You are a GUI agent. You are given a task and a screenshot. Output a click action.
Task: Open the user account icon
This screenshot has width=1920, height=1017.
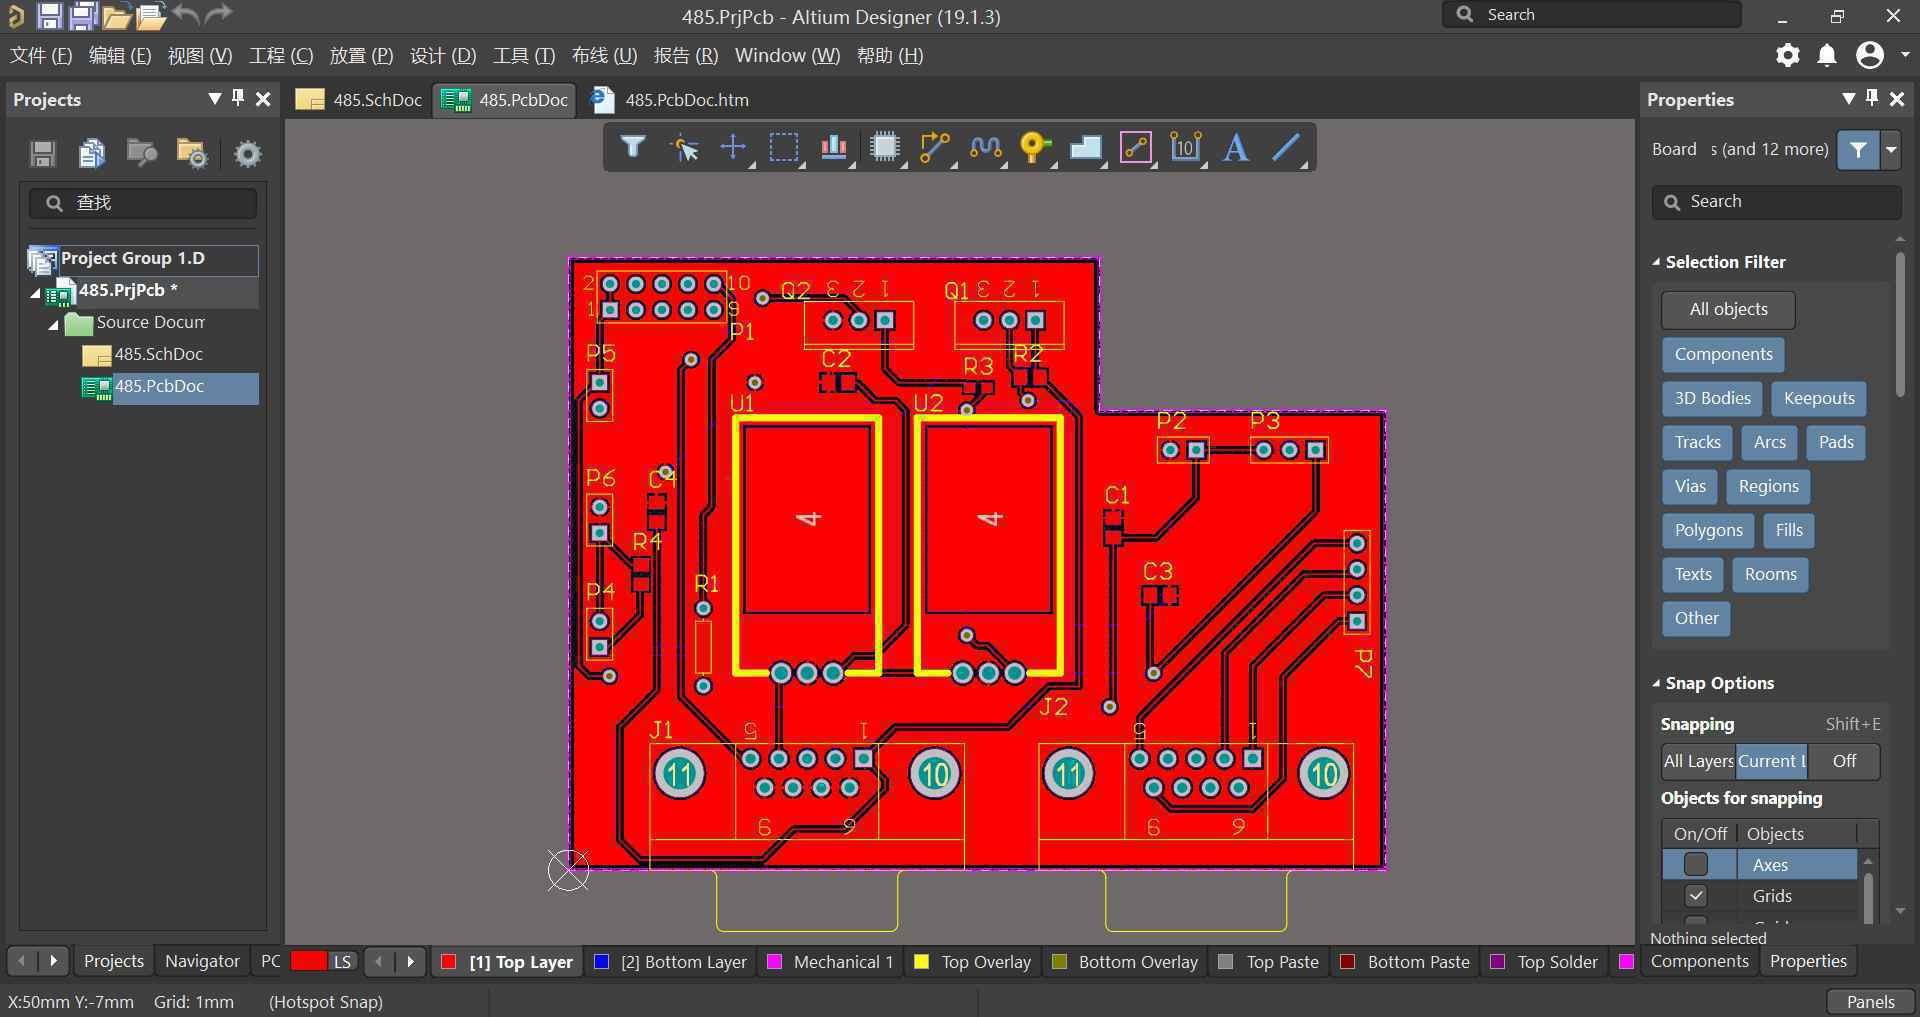[x=1870, y=56]
